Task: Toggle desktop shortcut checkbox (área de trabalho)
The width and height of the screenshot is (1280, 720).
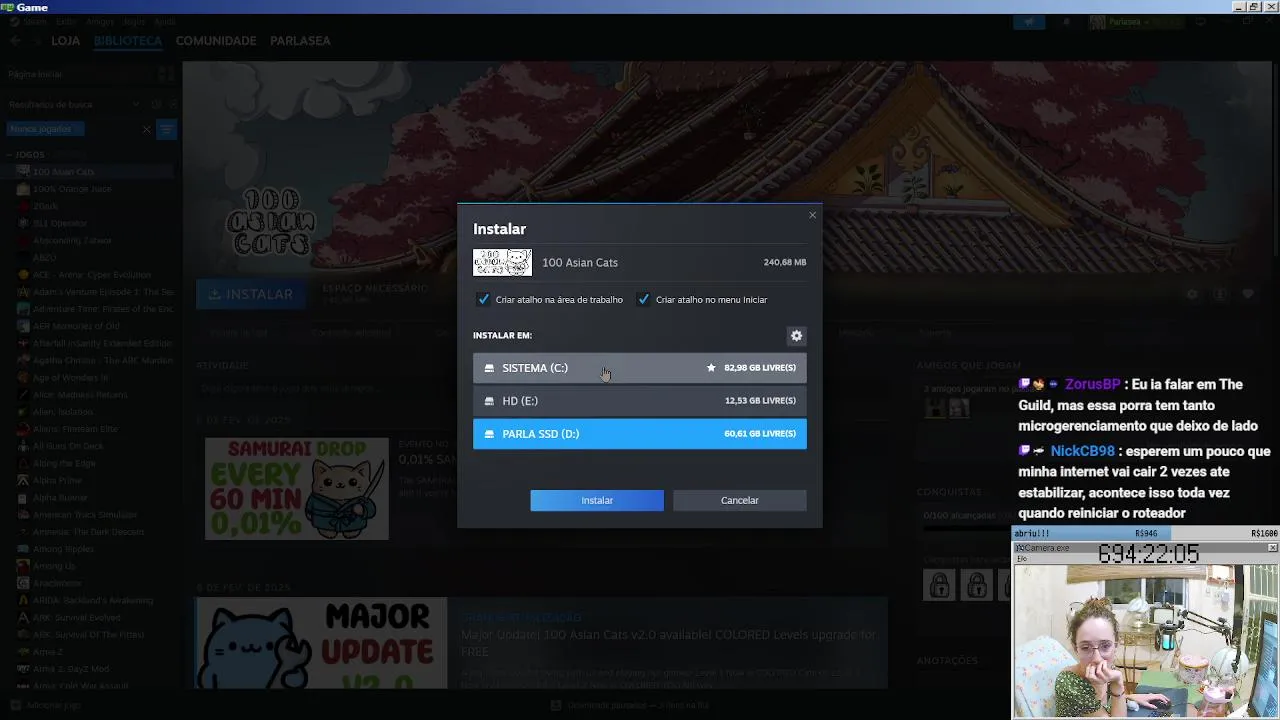Action: (484, 299)
